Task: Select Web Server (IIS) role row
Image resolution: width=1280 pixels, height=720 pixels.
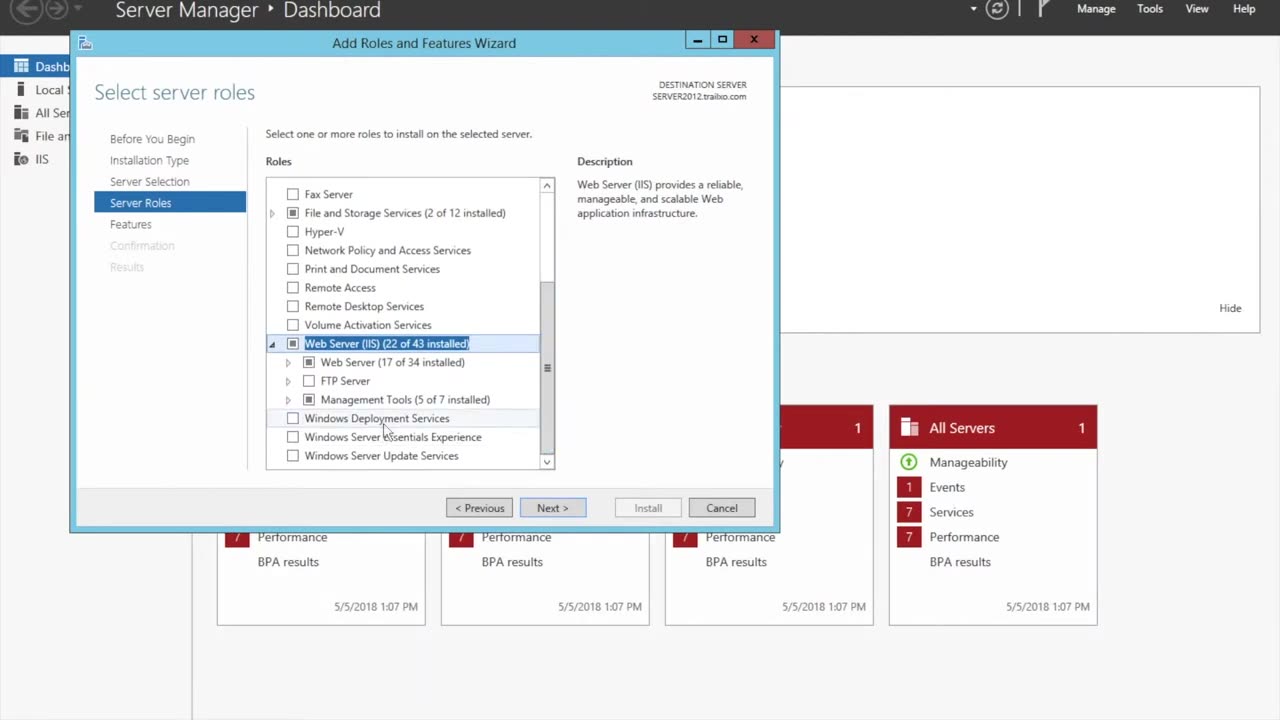Action: 403,344
